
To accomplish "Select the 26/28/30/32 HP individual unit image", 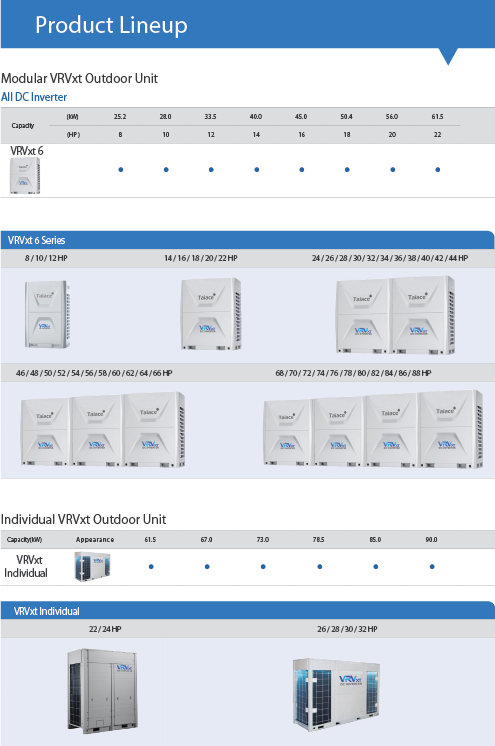I will (337, 695).
